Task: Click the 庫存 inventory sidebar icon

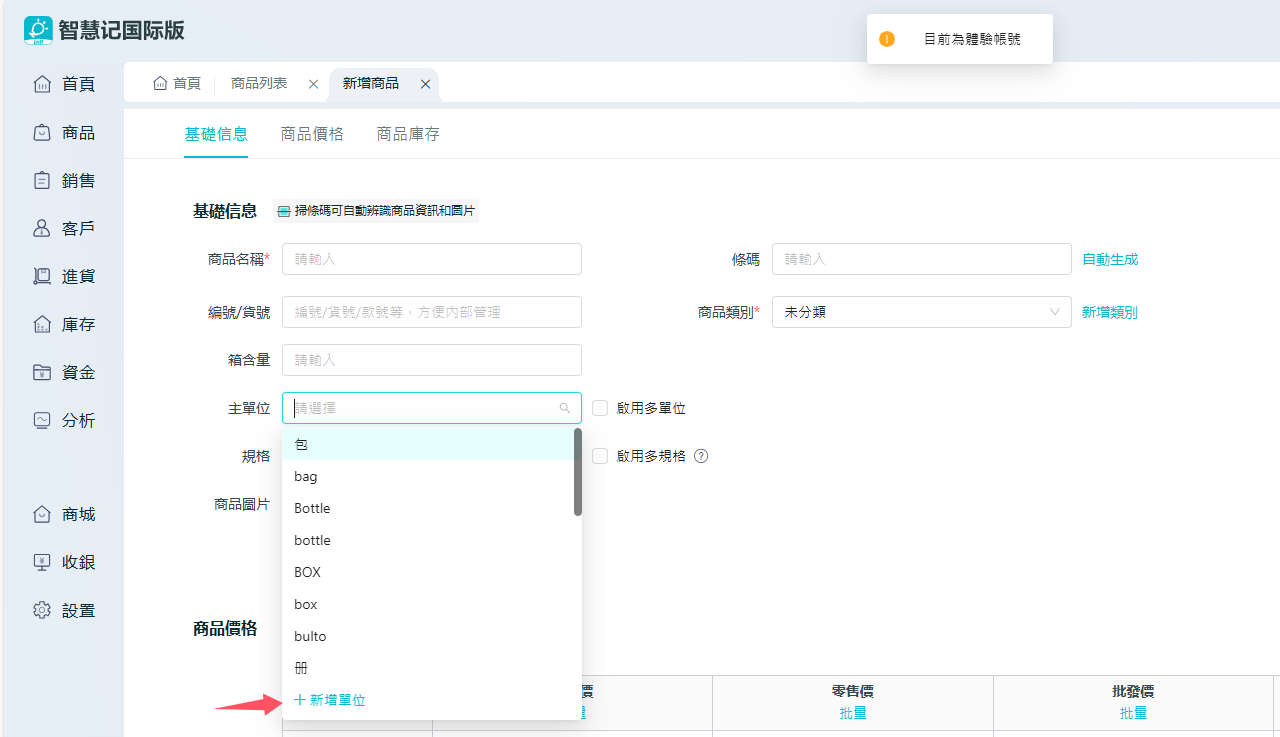Action: tap(42, 324)
